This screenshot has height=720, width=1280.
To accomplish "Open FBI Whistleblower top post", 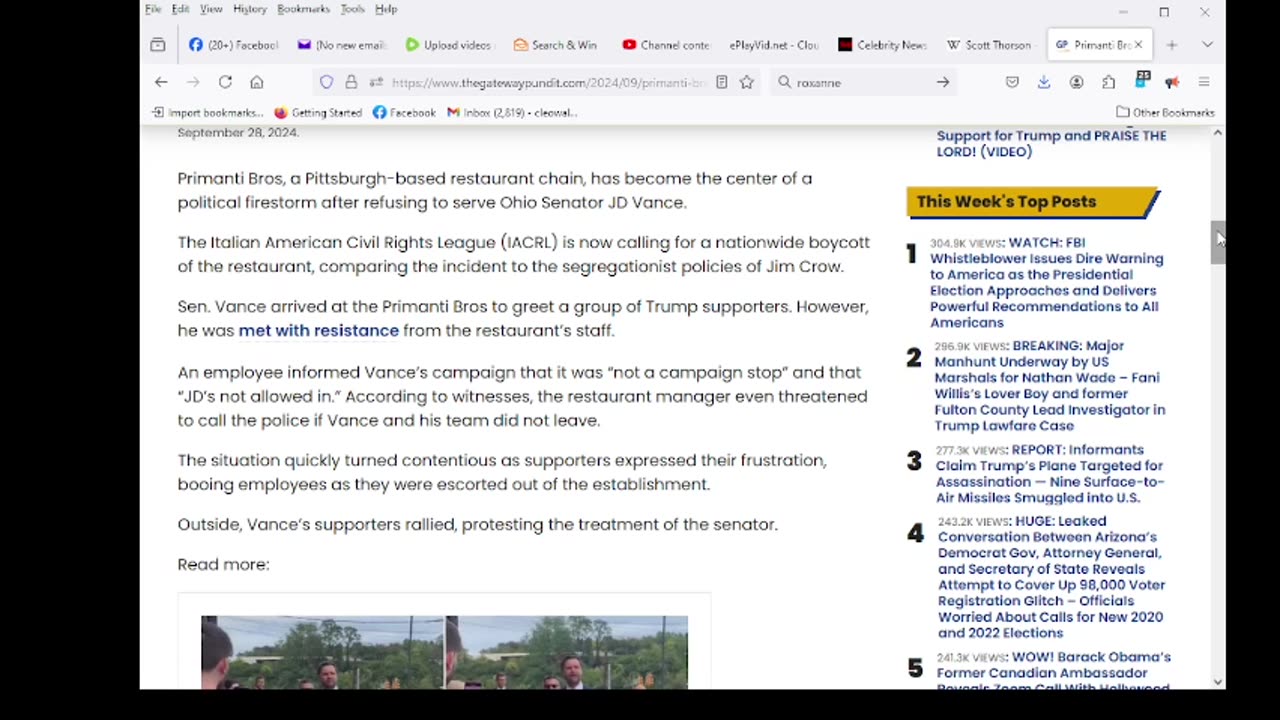I will click(x=1046, y=282).
